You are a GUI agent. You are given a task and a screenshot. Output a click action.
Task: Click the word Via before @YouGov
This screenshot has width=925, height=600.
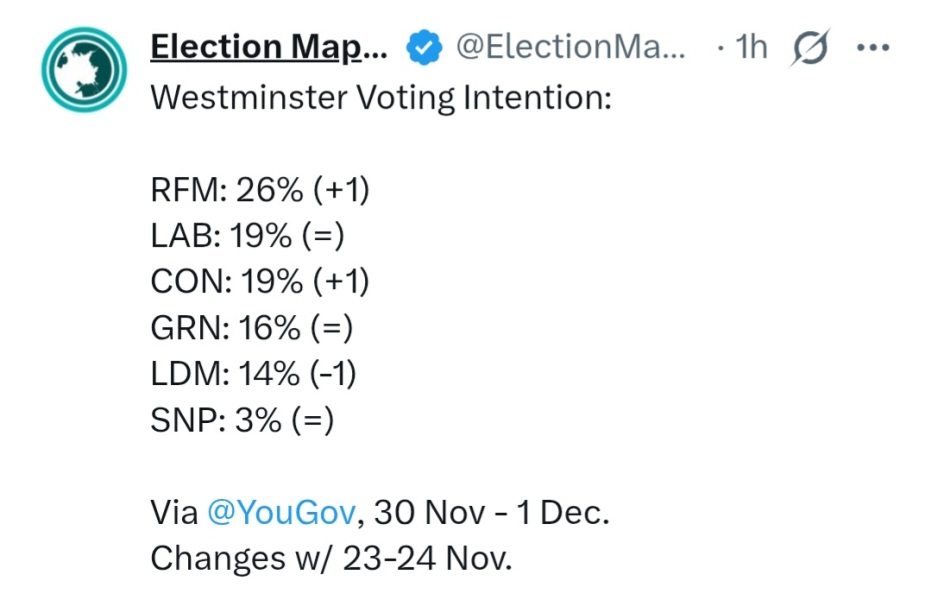point(174,513)
